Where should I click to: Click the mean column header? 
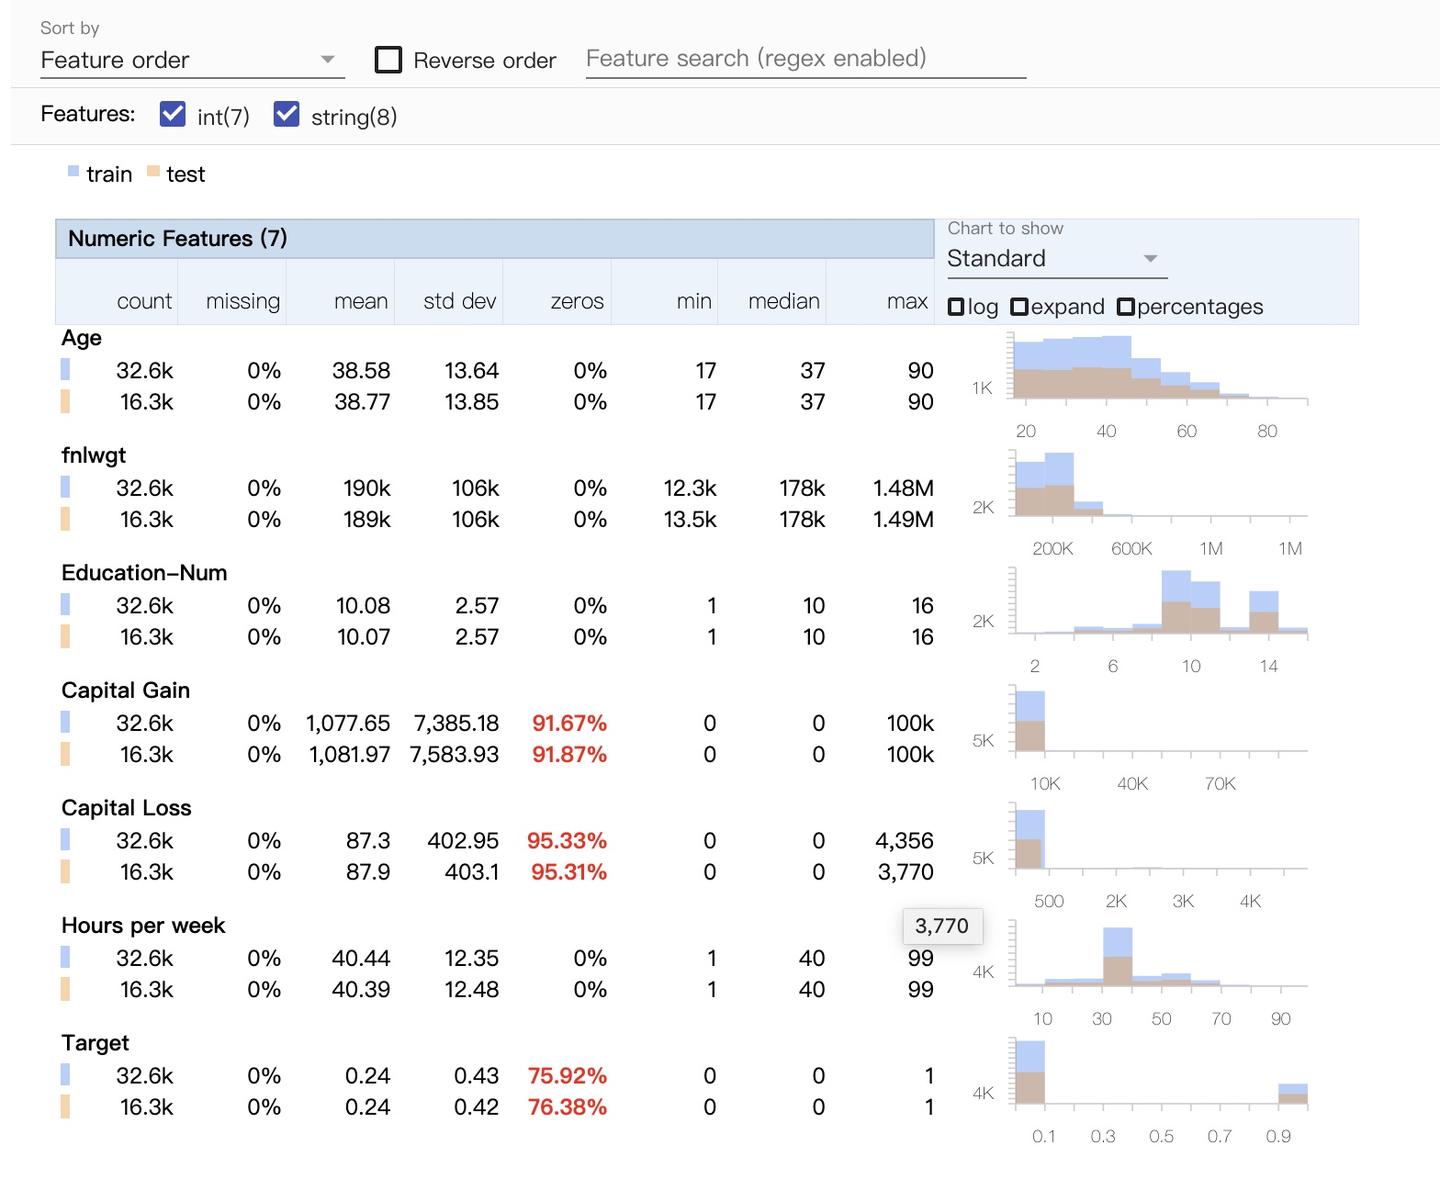tap(361, 301)
